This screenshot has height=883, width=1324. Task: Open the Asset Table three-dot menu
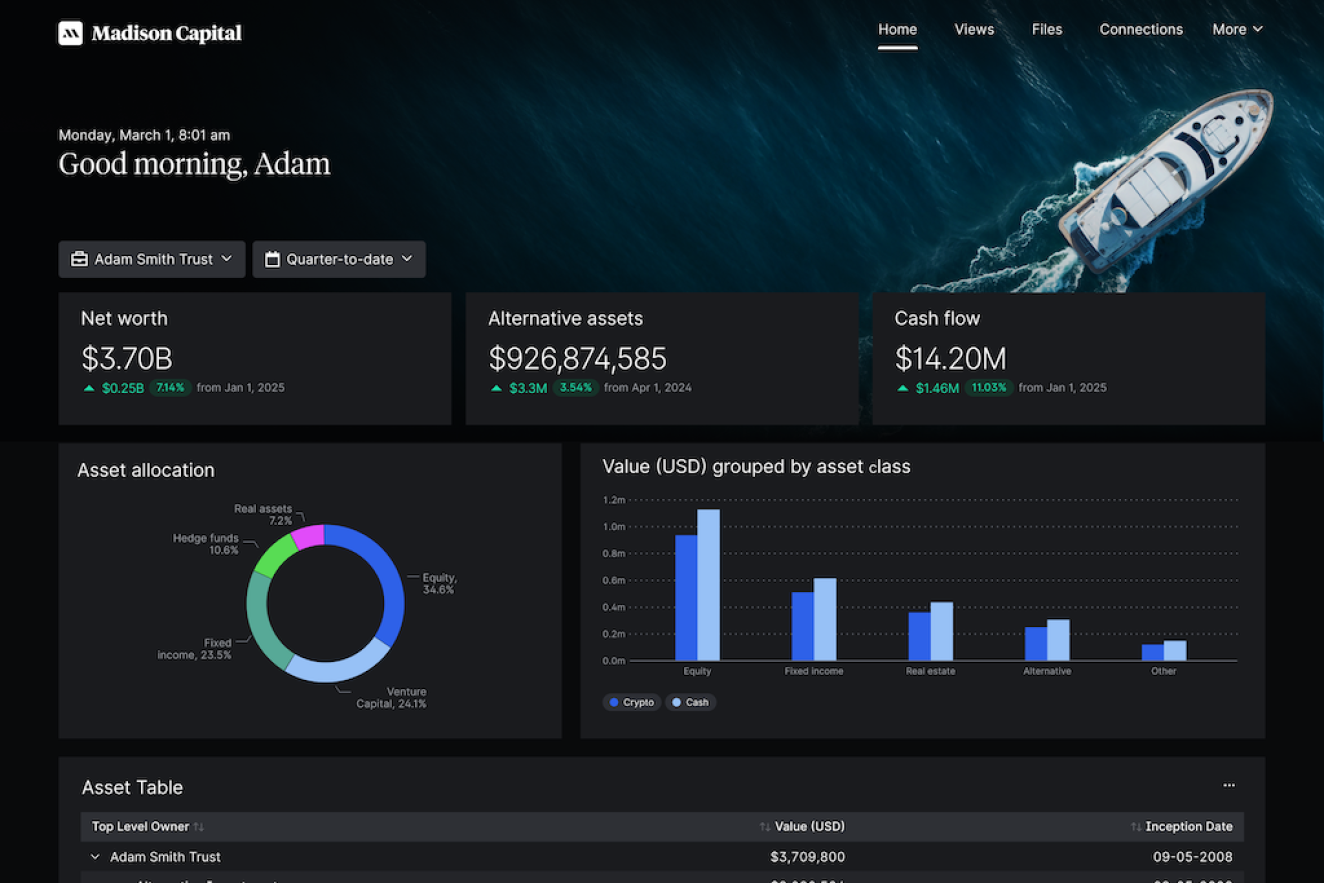coord(1229,786)
